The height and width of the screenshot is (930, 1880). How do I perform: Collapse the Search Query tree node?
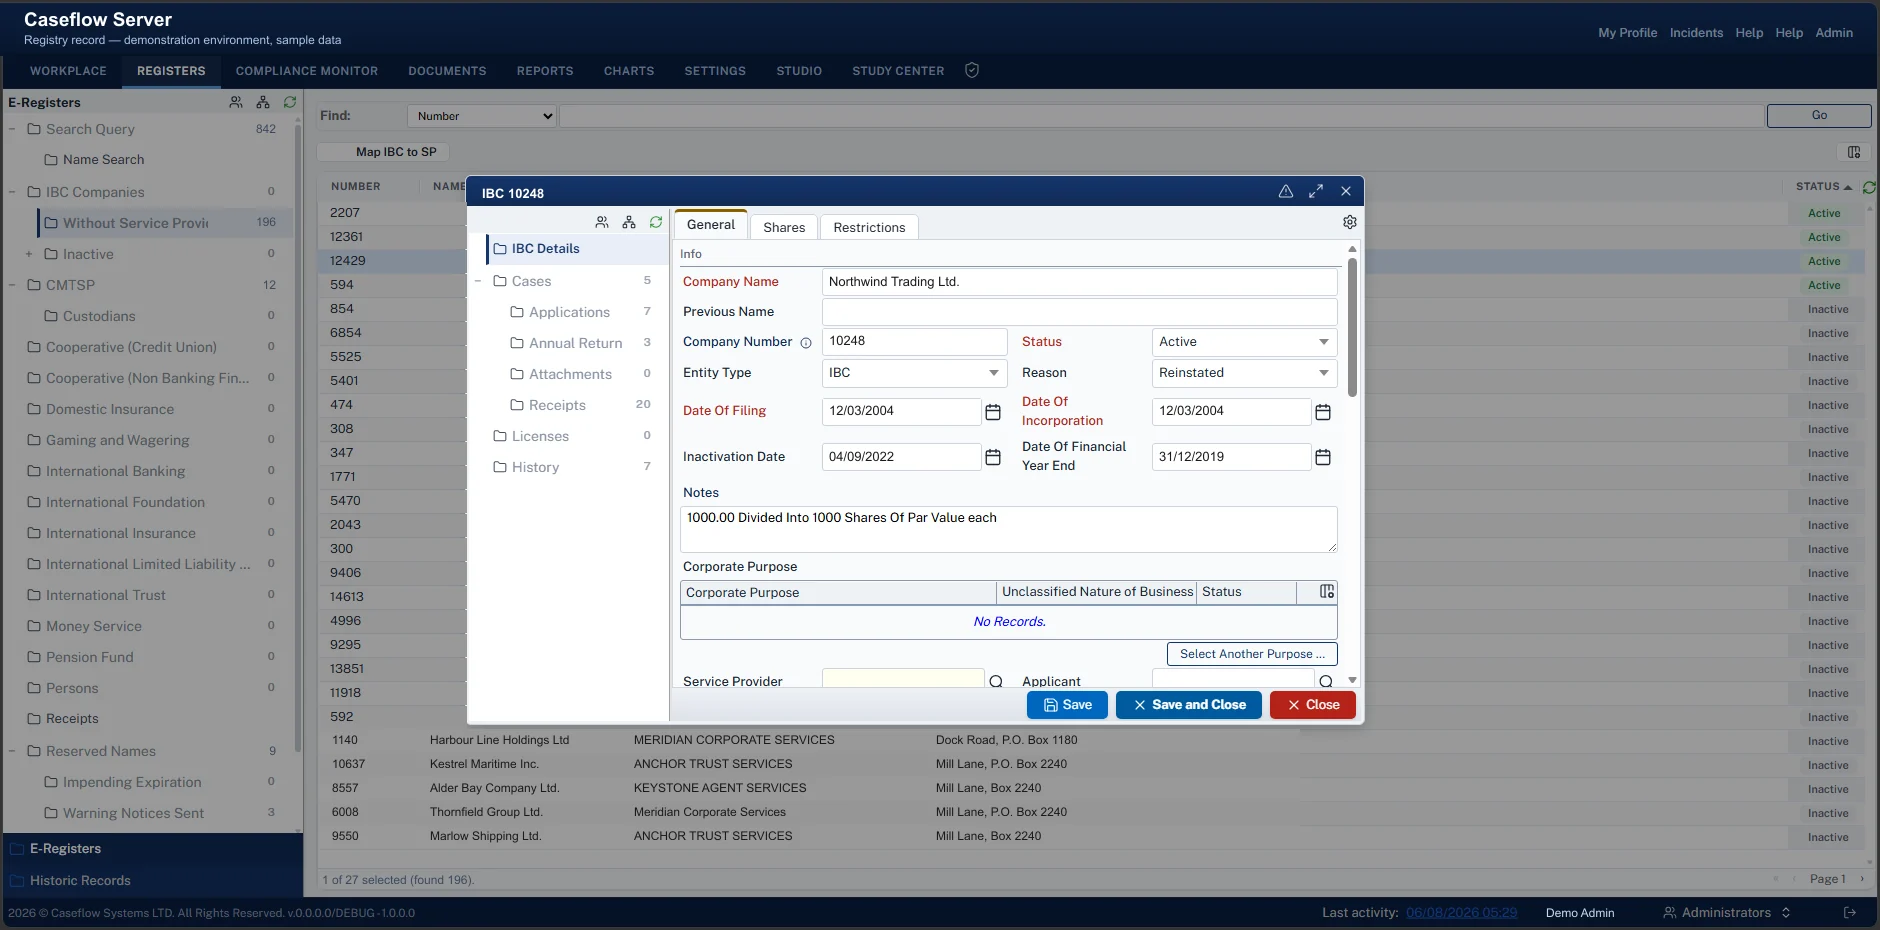12,129
